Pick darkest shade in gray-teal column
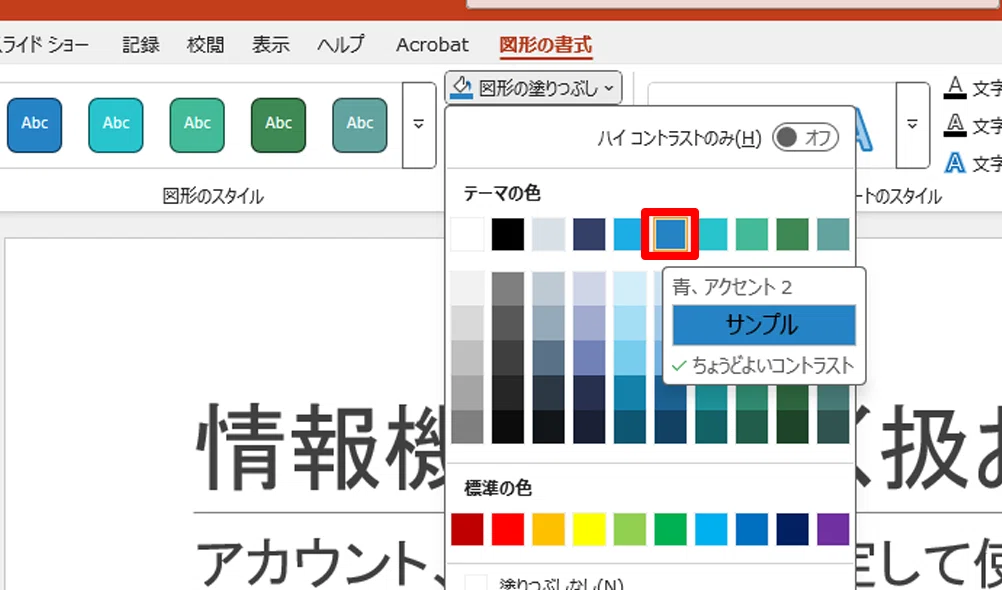Image resolution: width=1002 pixels, height=590 pixels. point(833,427)
